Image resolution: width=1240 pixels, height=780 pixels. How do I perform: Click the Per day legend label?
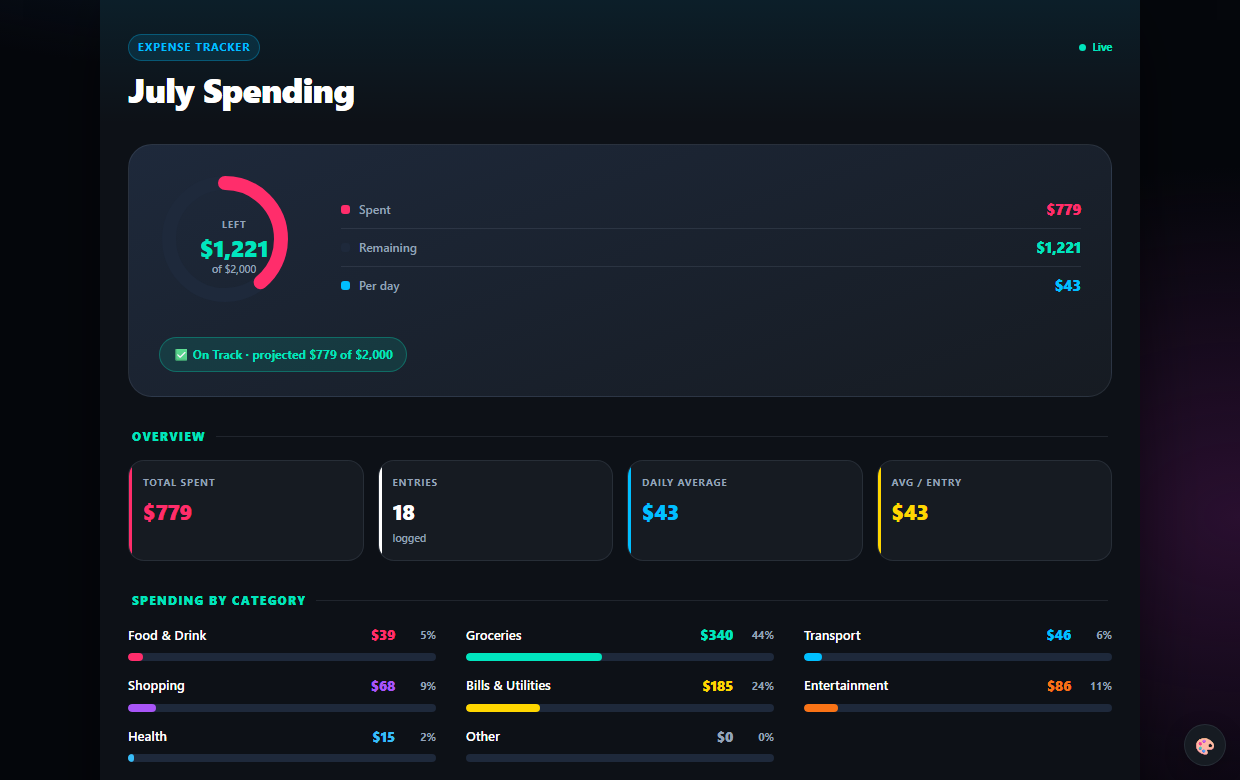[379, 286]
